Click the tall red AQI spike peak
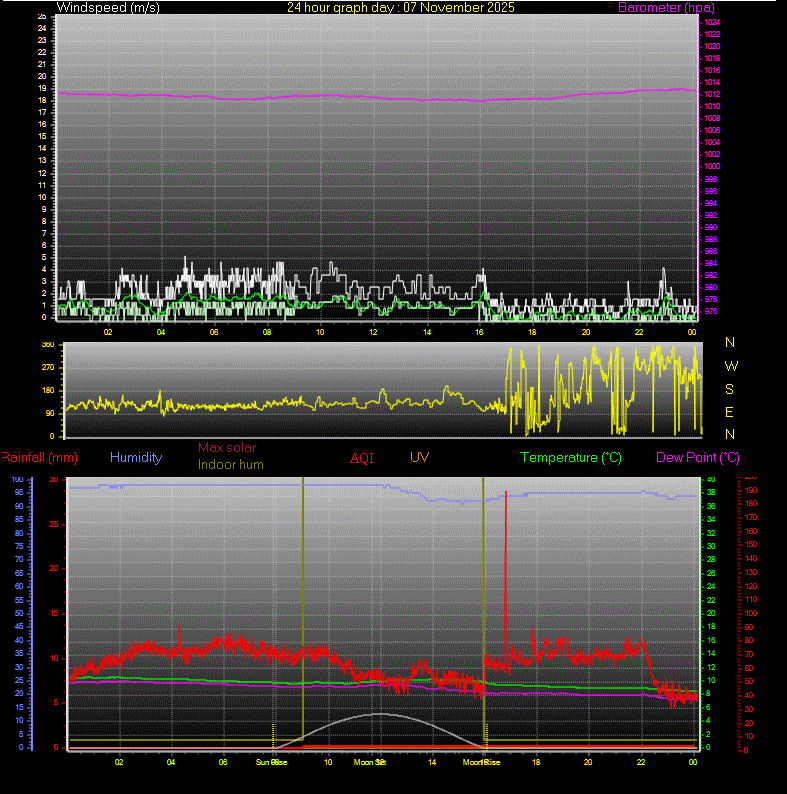787x794 pixels. click(x=506, y=494)
